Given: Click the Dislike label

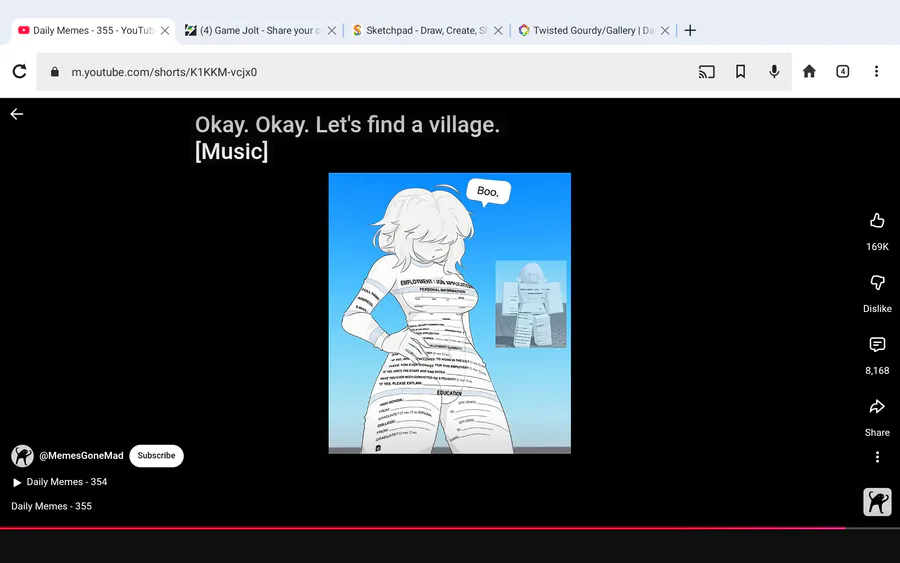Looking at the screenshot, I should (x=877, y=309).
